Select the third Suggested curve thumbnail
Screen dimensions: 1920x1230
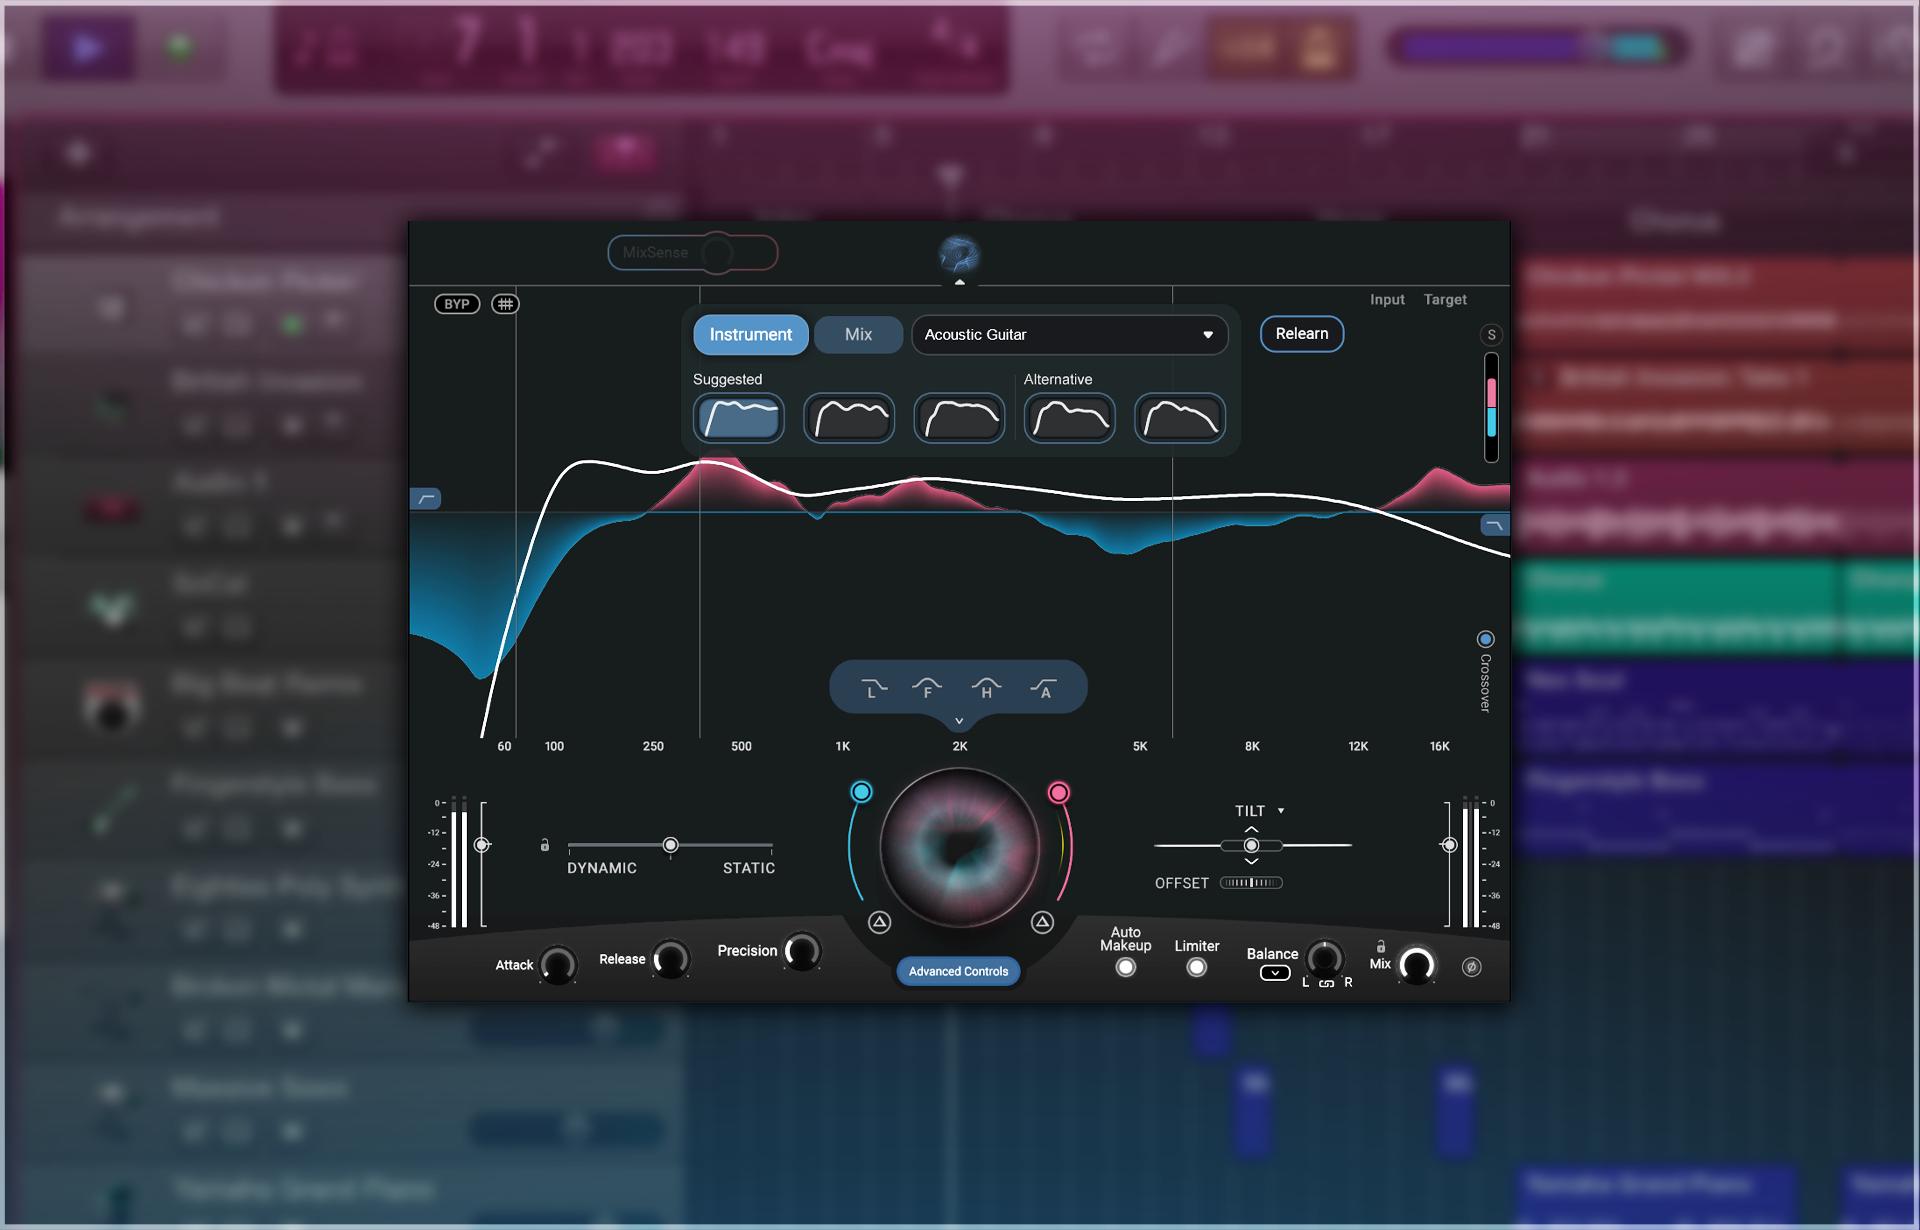(959, 418)
